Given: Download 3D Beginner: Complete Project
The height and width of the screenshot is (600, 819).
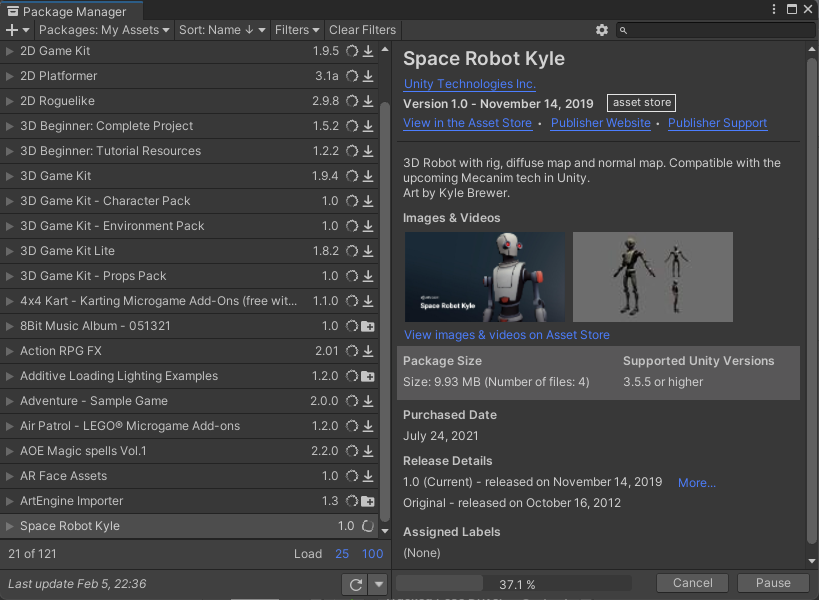Looking at the screenshot, I should pos(368,126).
